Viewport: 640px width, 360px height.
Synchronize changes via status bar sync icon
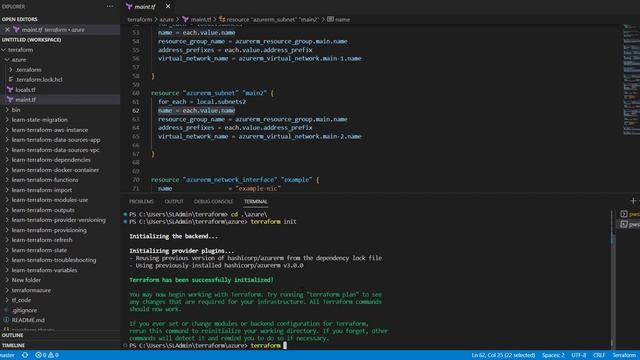coord(25,355)
